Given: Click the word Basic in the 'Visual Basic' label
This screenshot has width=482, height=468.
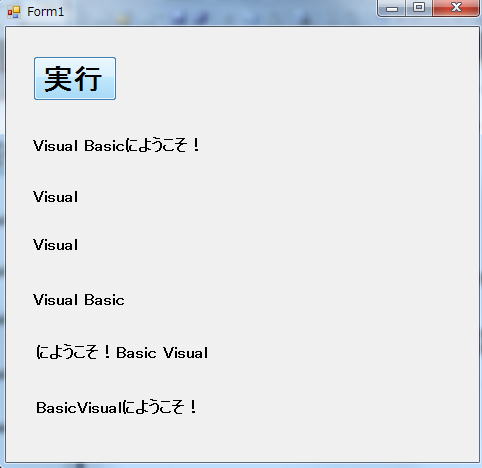Looking at the screenshot, I should click(x=104, y=300).
